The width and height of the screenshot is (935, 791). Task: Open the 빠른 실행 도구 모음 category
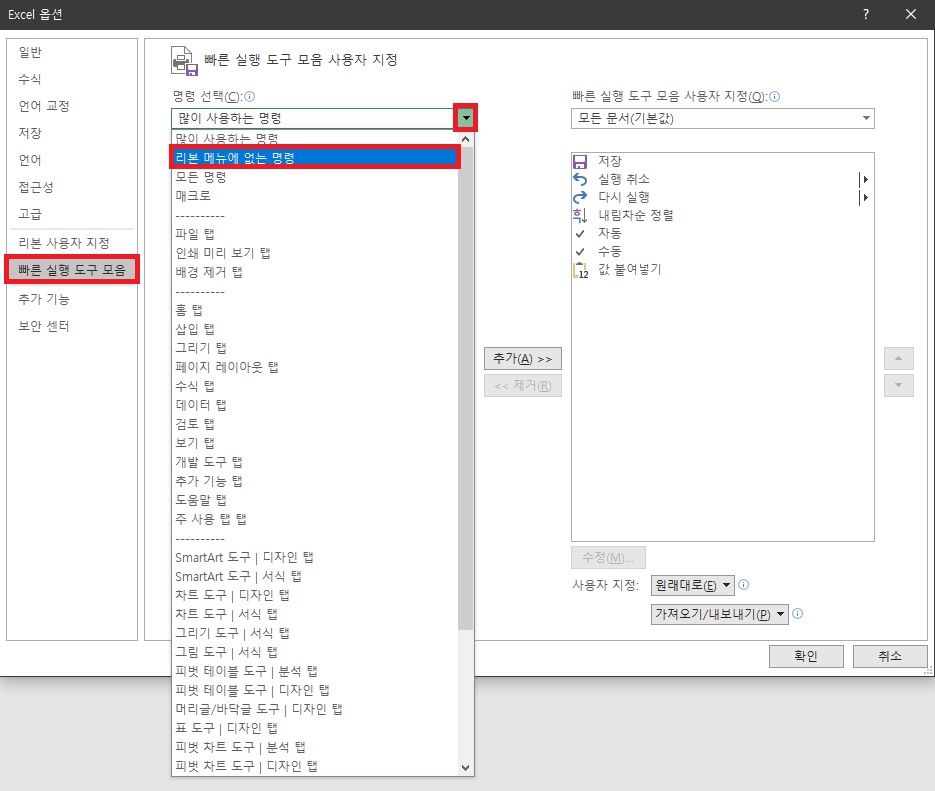click(72, 270)
